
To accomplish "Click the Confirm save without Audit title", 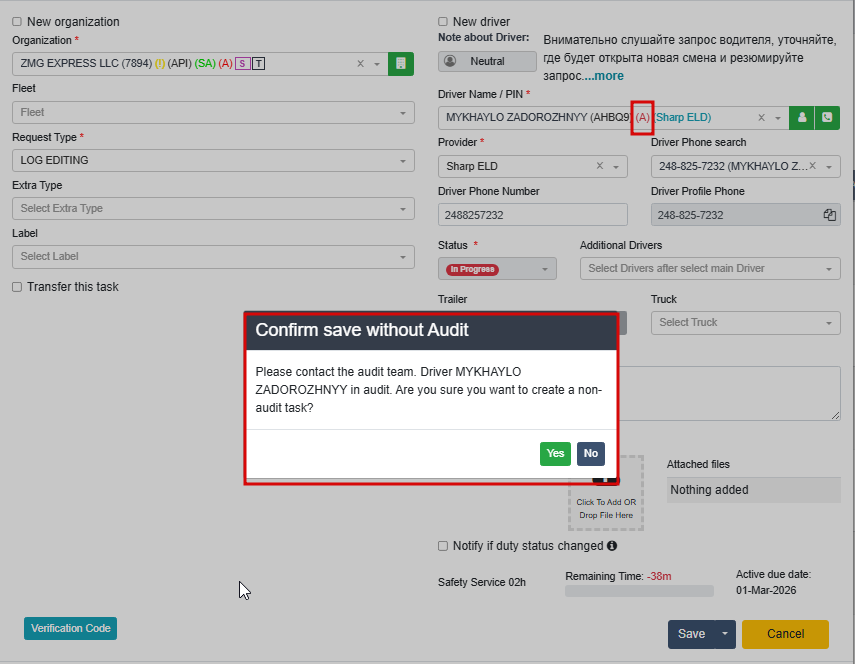I will (362, 330).
